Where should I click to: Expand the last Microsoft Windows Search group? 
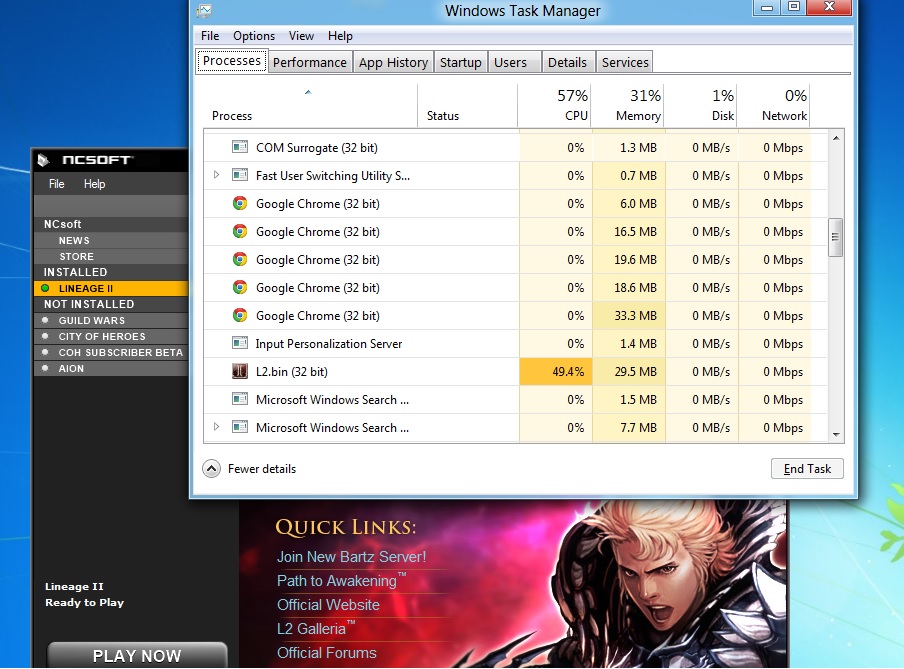point(216,427)
